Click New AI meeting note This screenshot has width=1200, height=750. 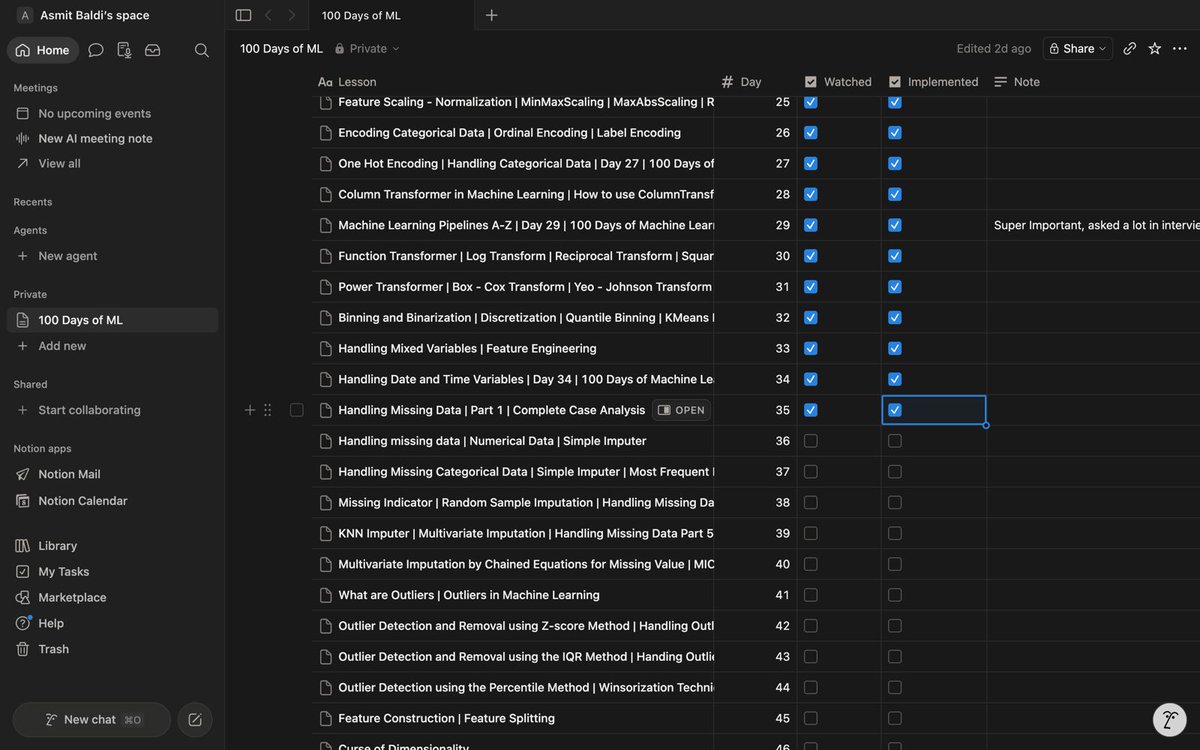coord(113,138)
